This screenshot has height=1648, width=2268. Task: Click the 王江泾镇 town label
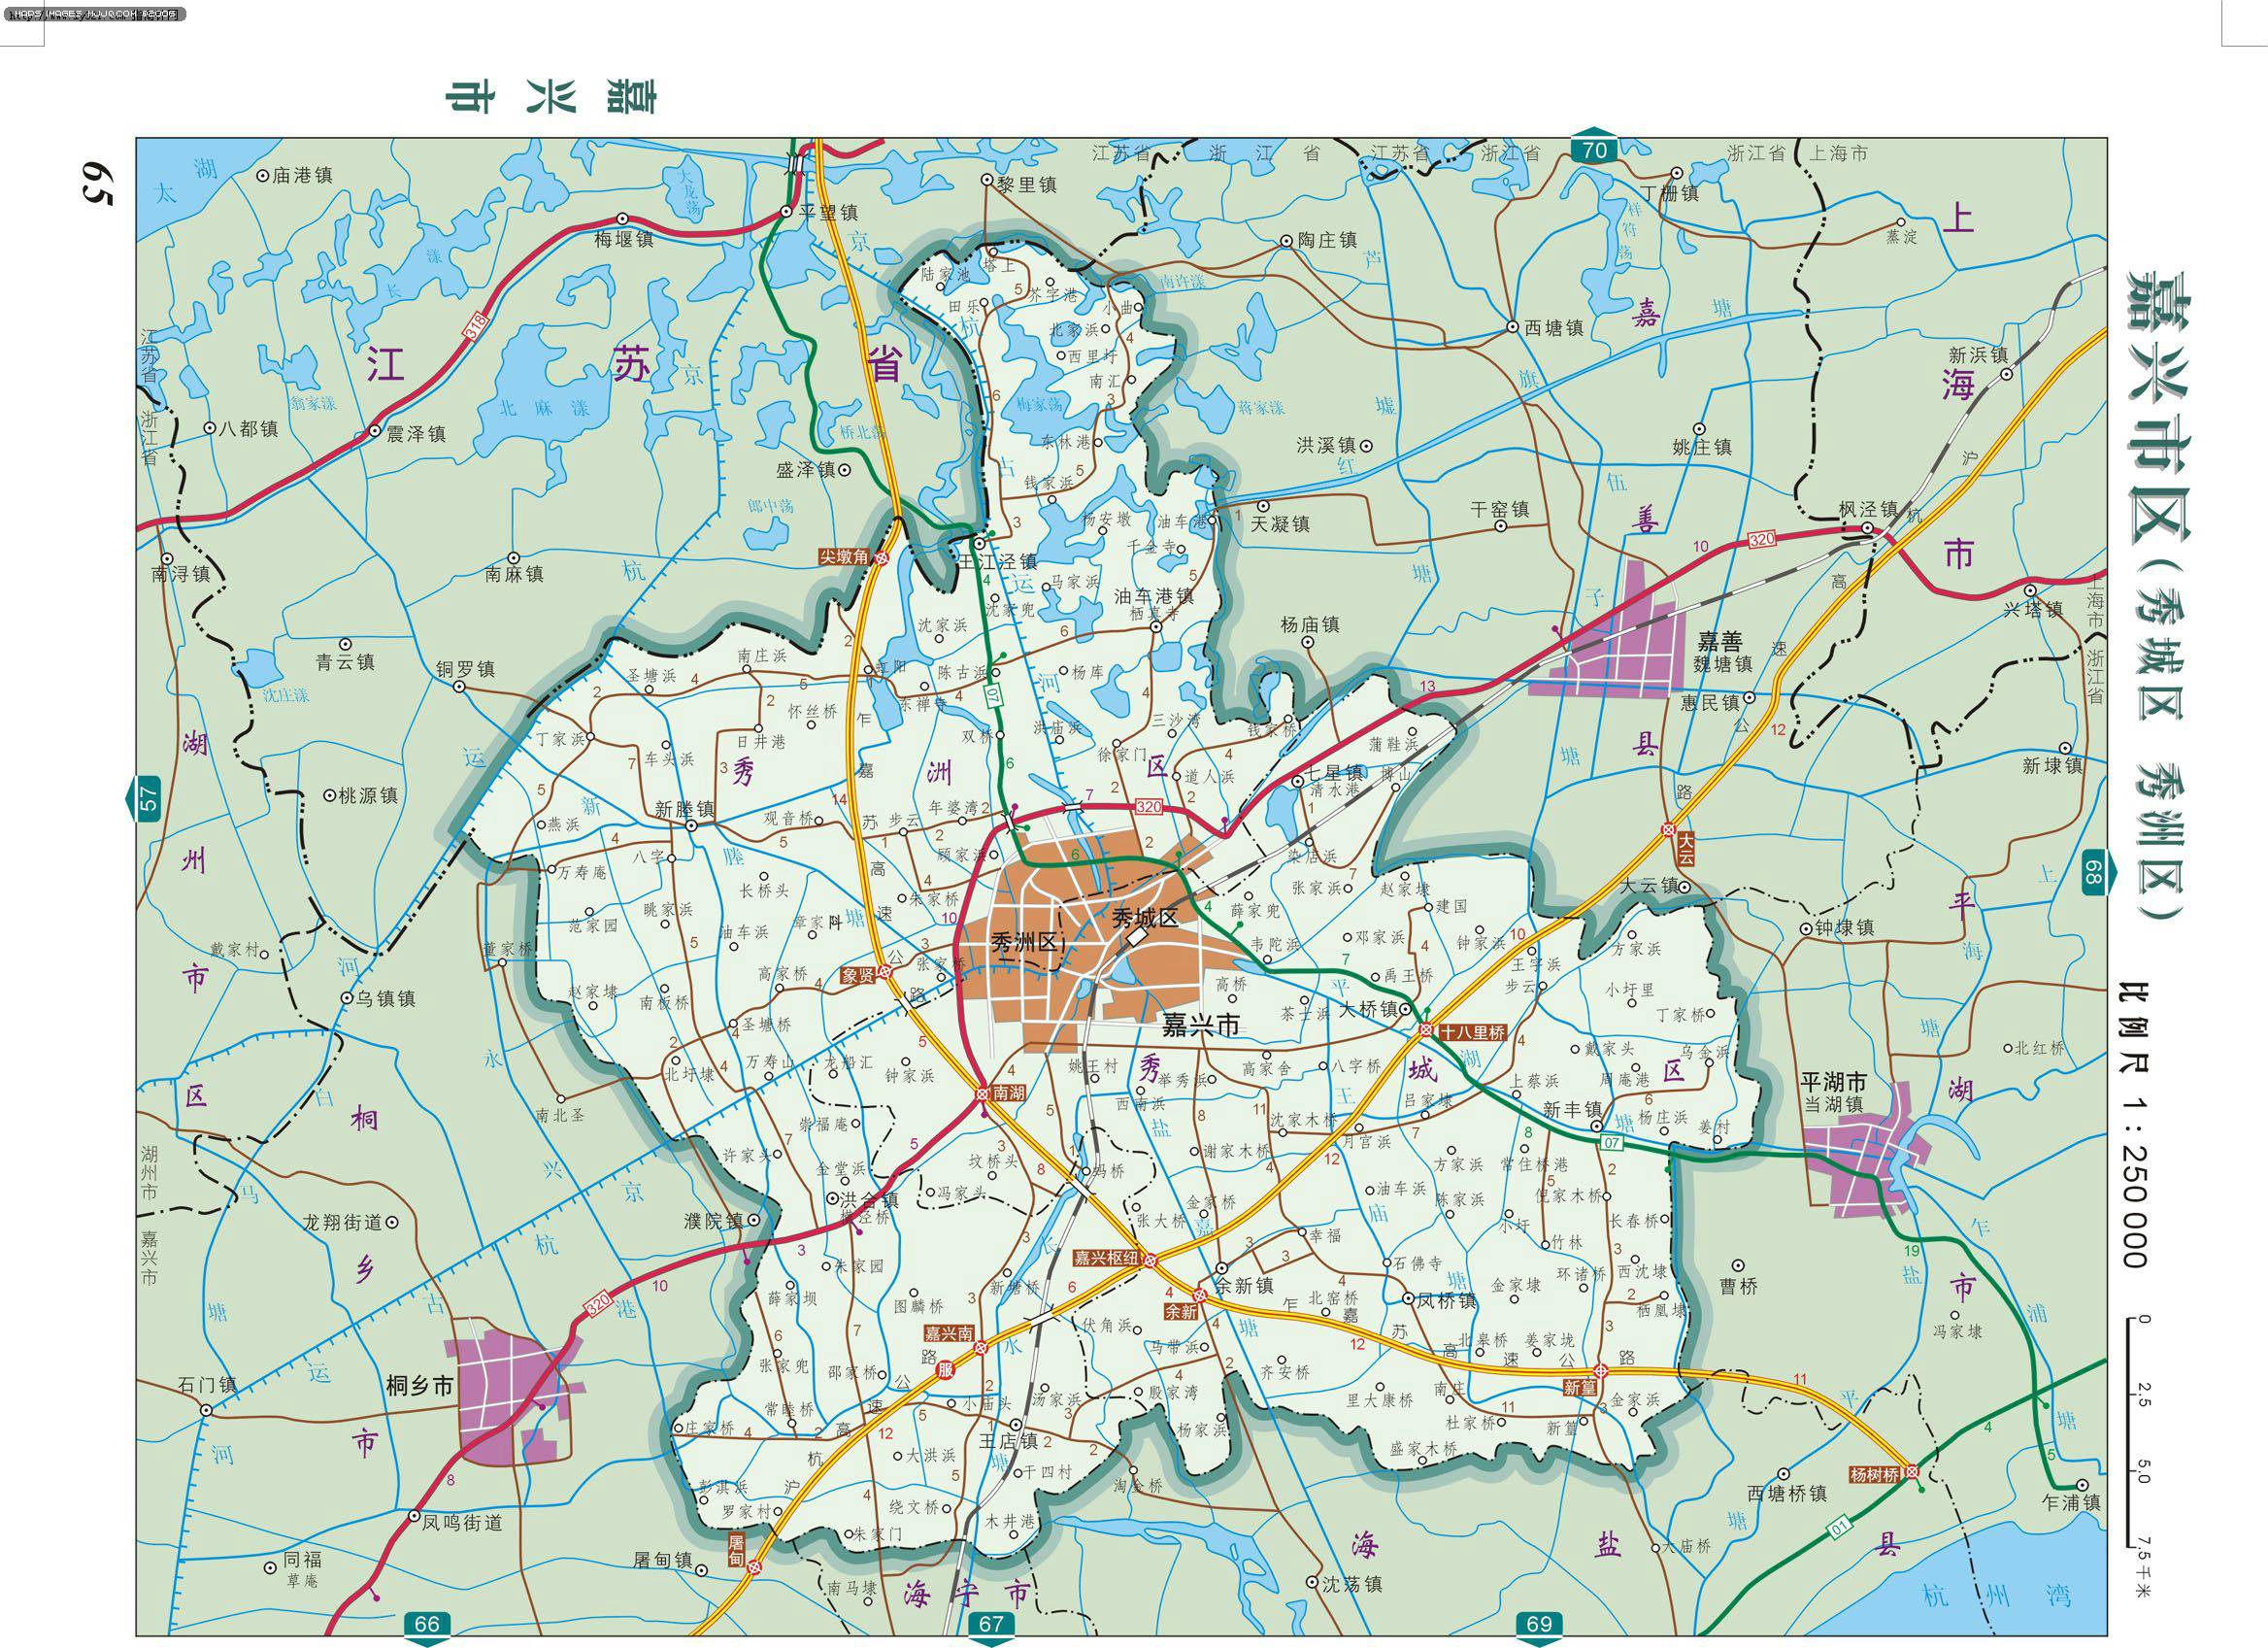point(998,562)
